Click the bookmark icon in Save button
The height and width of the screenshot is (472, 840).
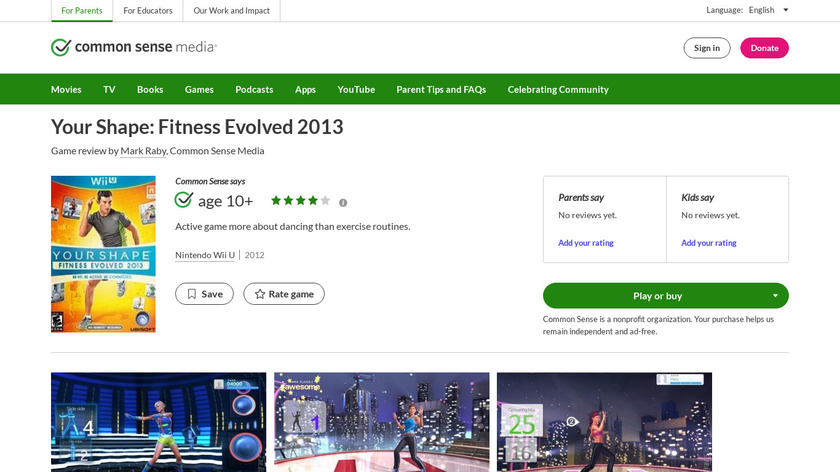coord(192,294)
